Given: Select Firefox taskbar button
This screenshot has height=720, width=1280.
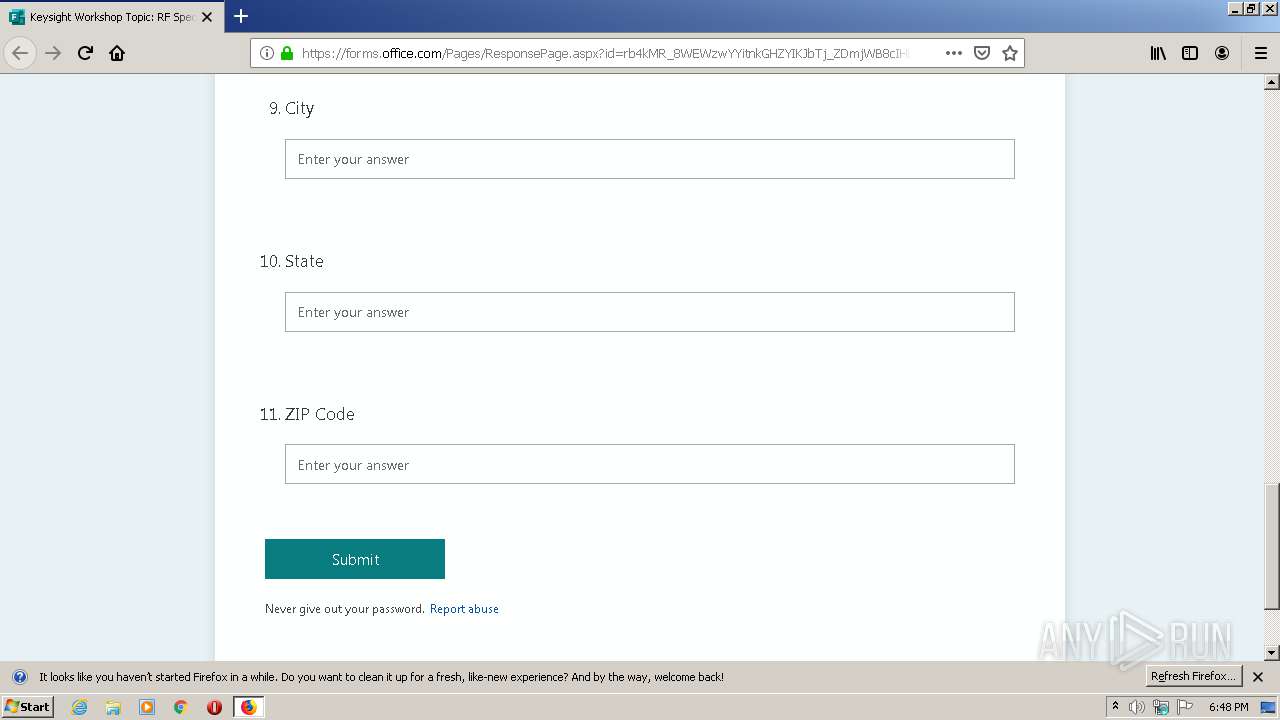Looking at the screenshot, I should [248, 707].
